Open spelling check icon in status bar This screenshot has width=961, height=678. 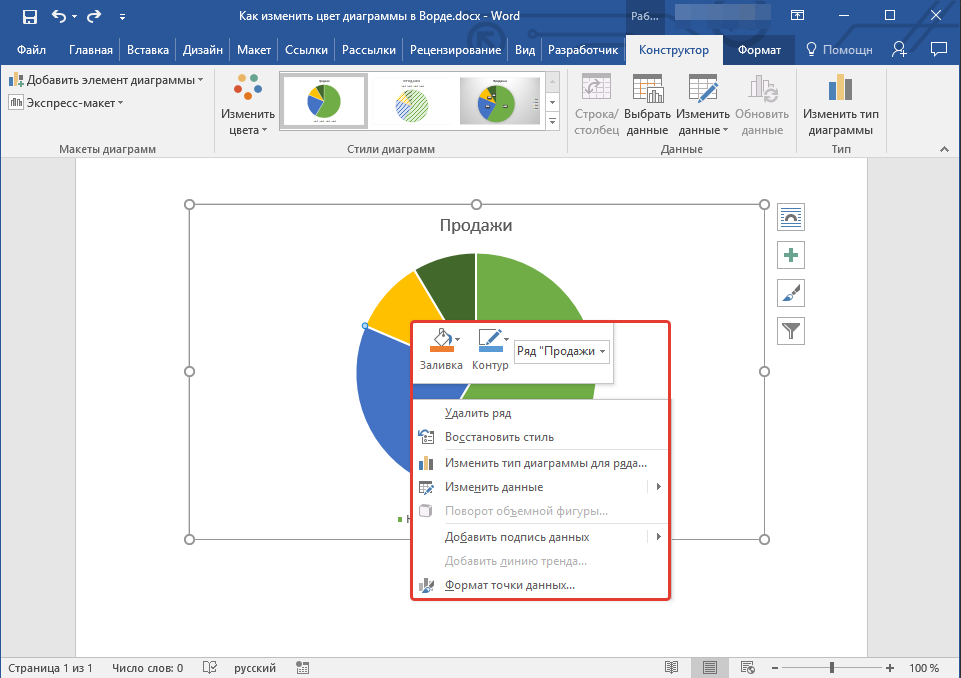pyautogui.click(x=210, y=668)
